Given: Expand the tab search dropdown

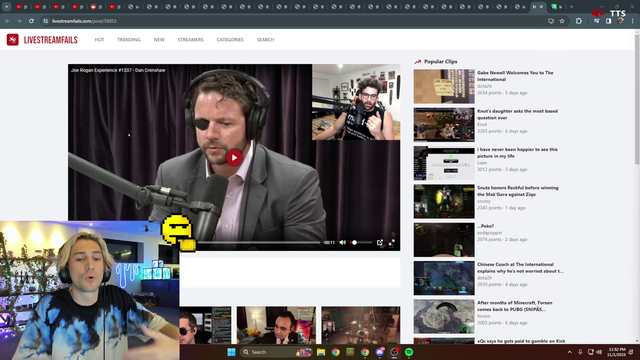Looking at the screenshot, I should coord(7,7).
